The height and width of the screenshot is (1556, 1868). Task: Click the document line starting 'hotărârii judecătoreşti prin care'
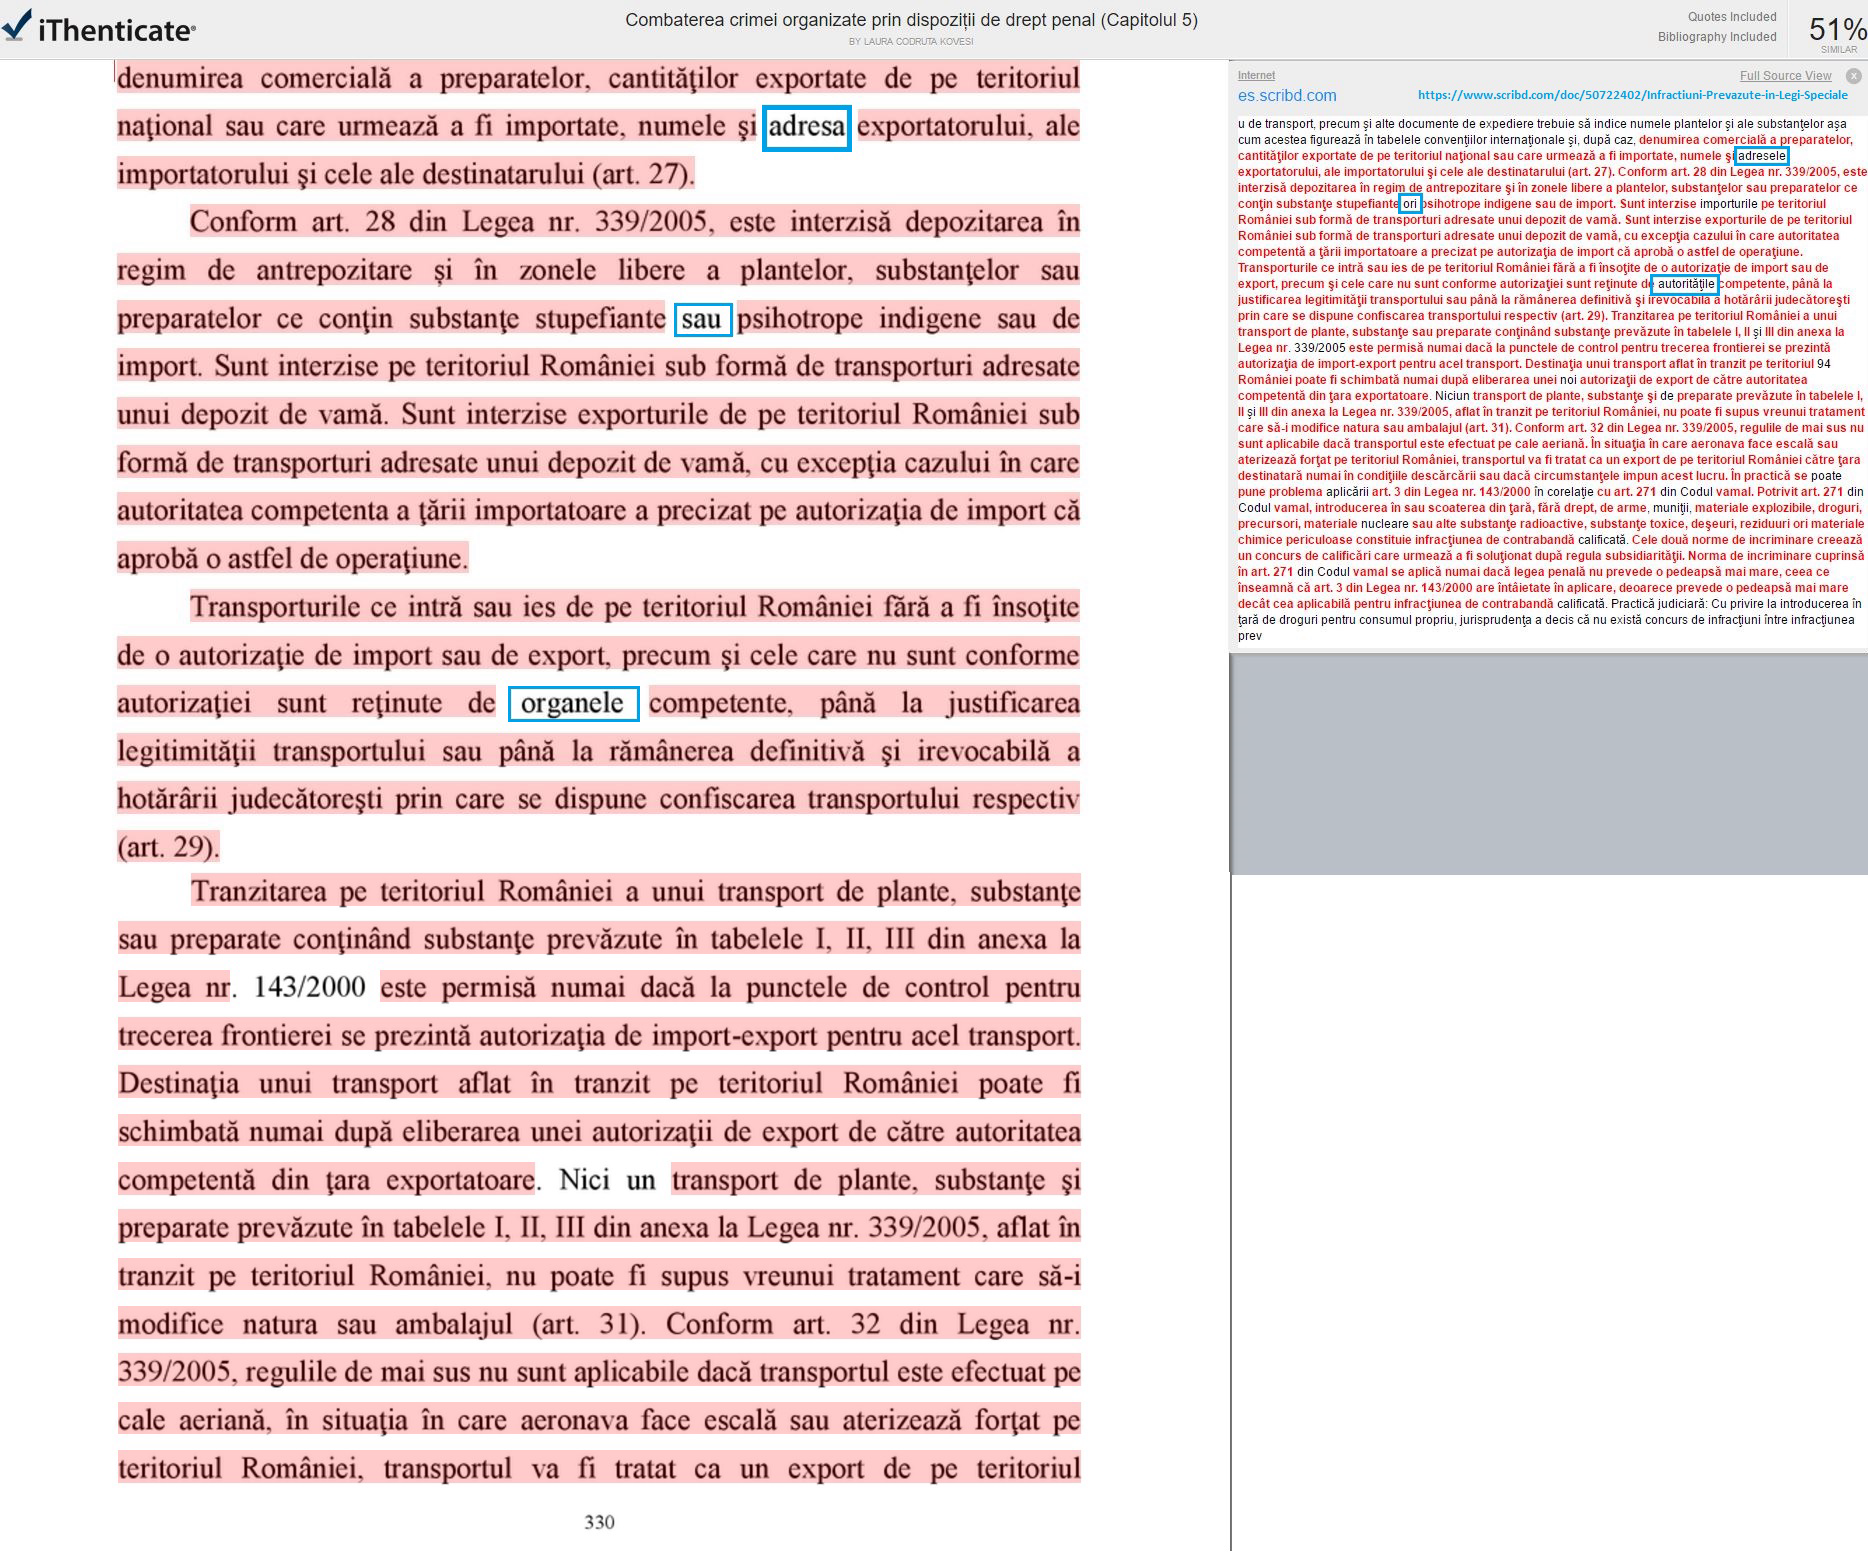click(599, 799)
